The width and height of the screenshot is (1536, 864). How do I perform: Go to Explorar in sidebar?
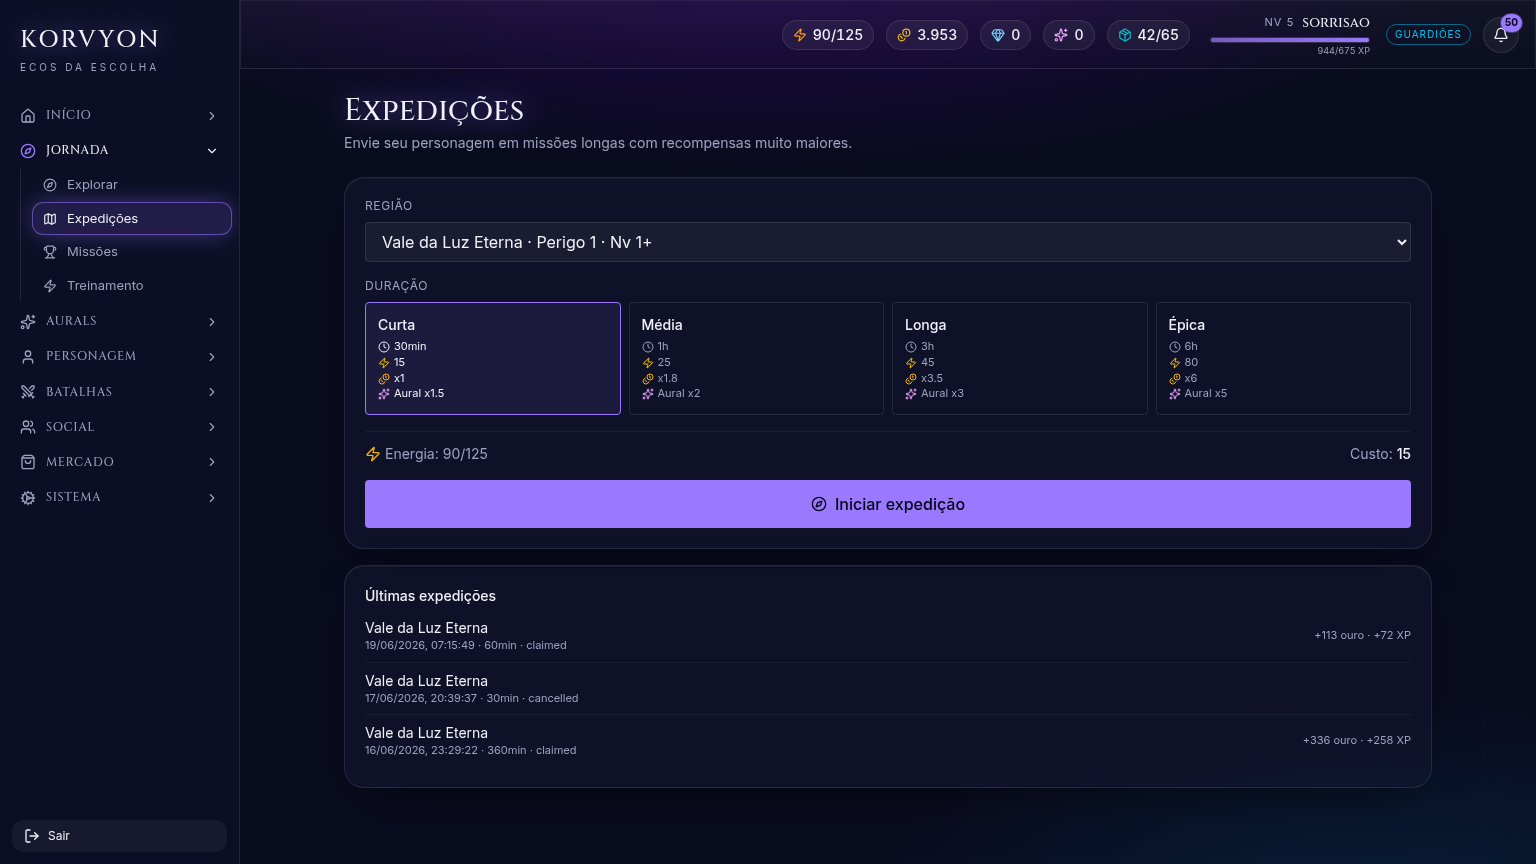[x=132, y=185]
